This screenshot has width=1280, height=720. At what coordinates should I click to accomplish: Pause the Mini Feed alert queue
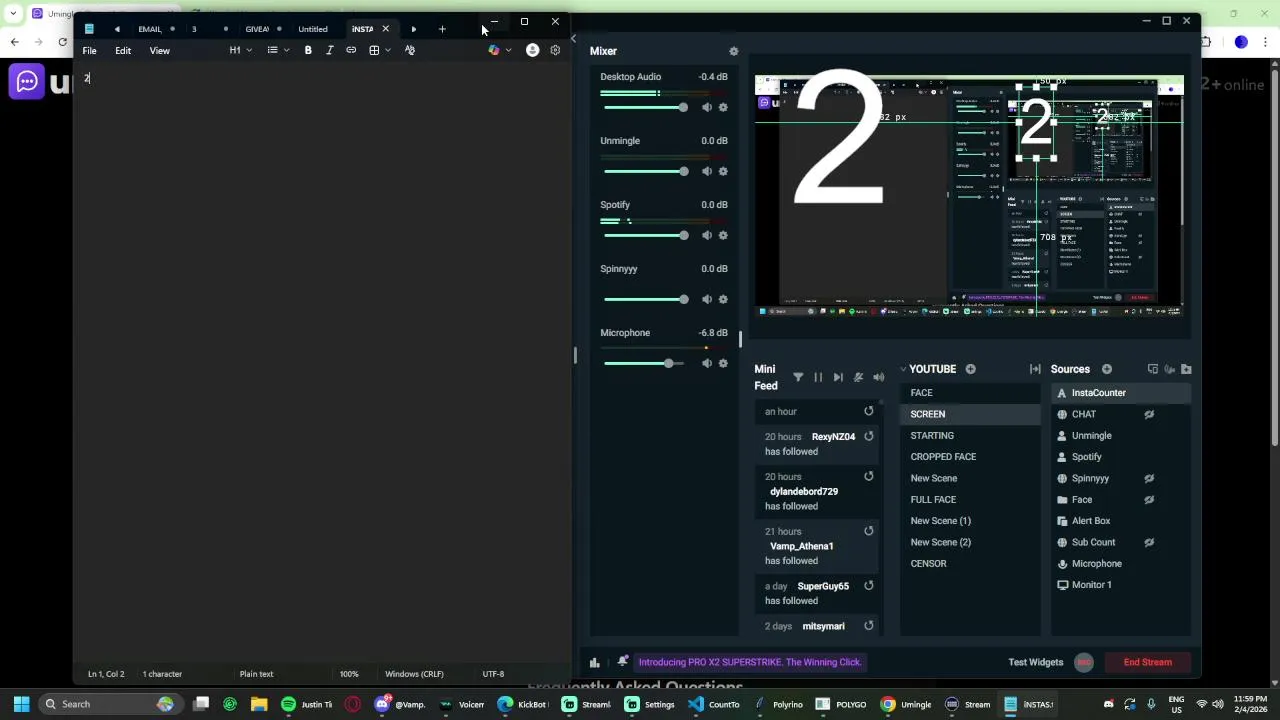click(818, 377)
